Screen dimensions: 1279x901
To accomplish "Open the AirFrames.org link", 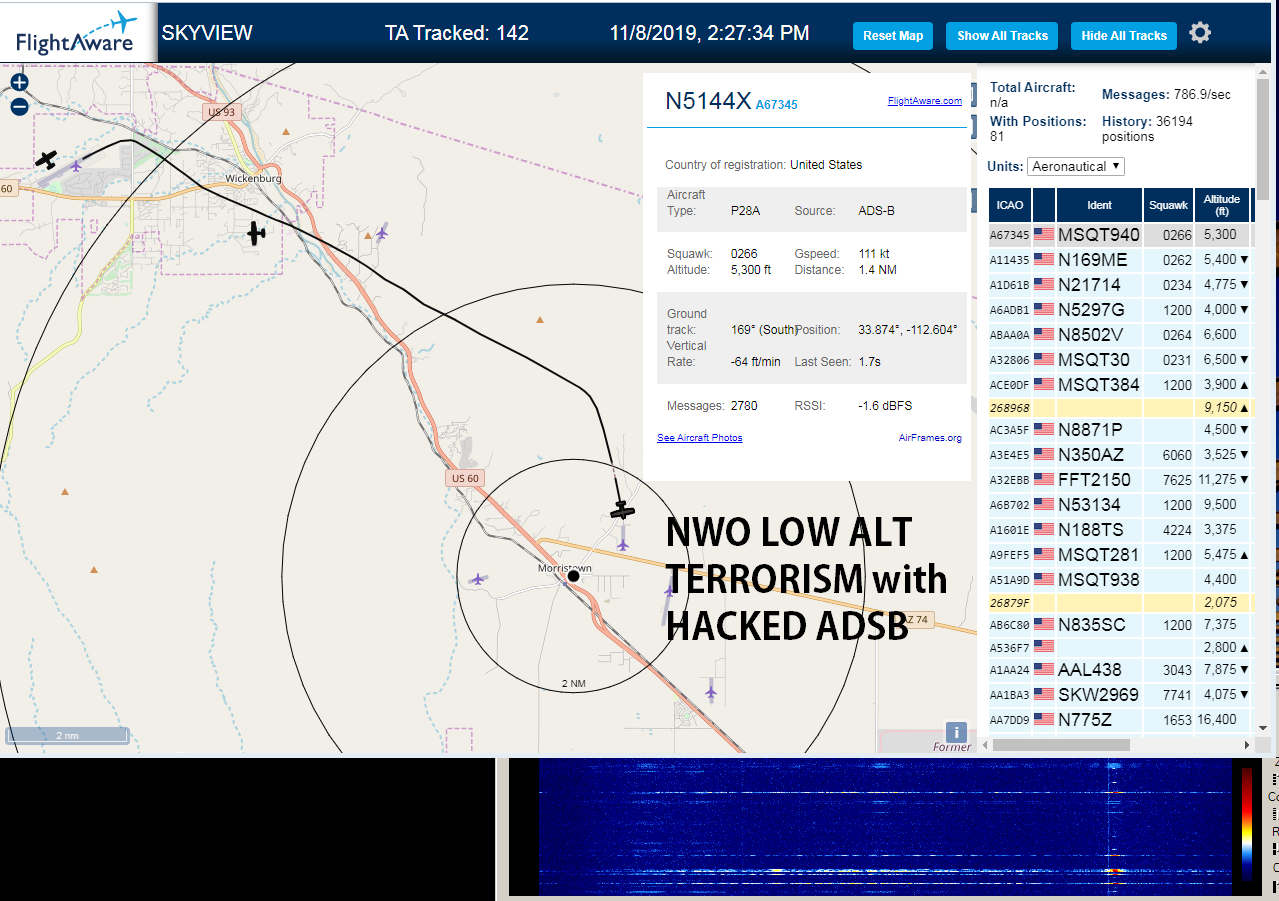I will pos(930,438).
